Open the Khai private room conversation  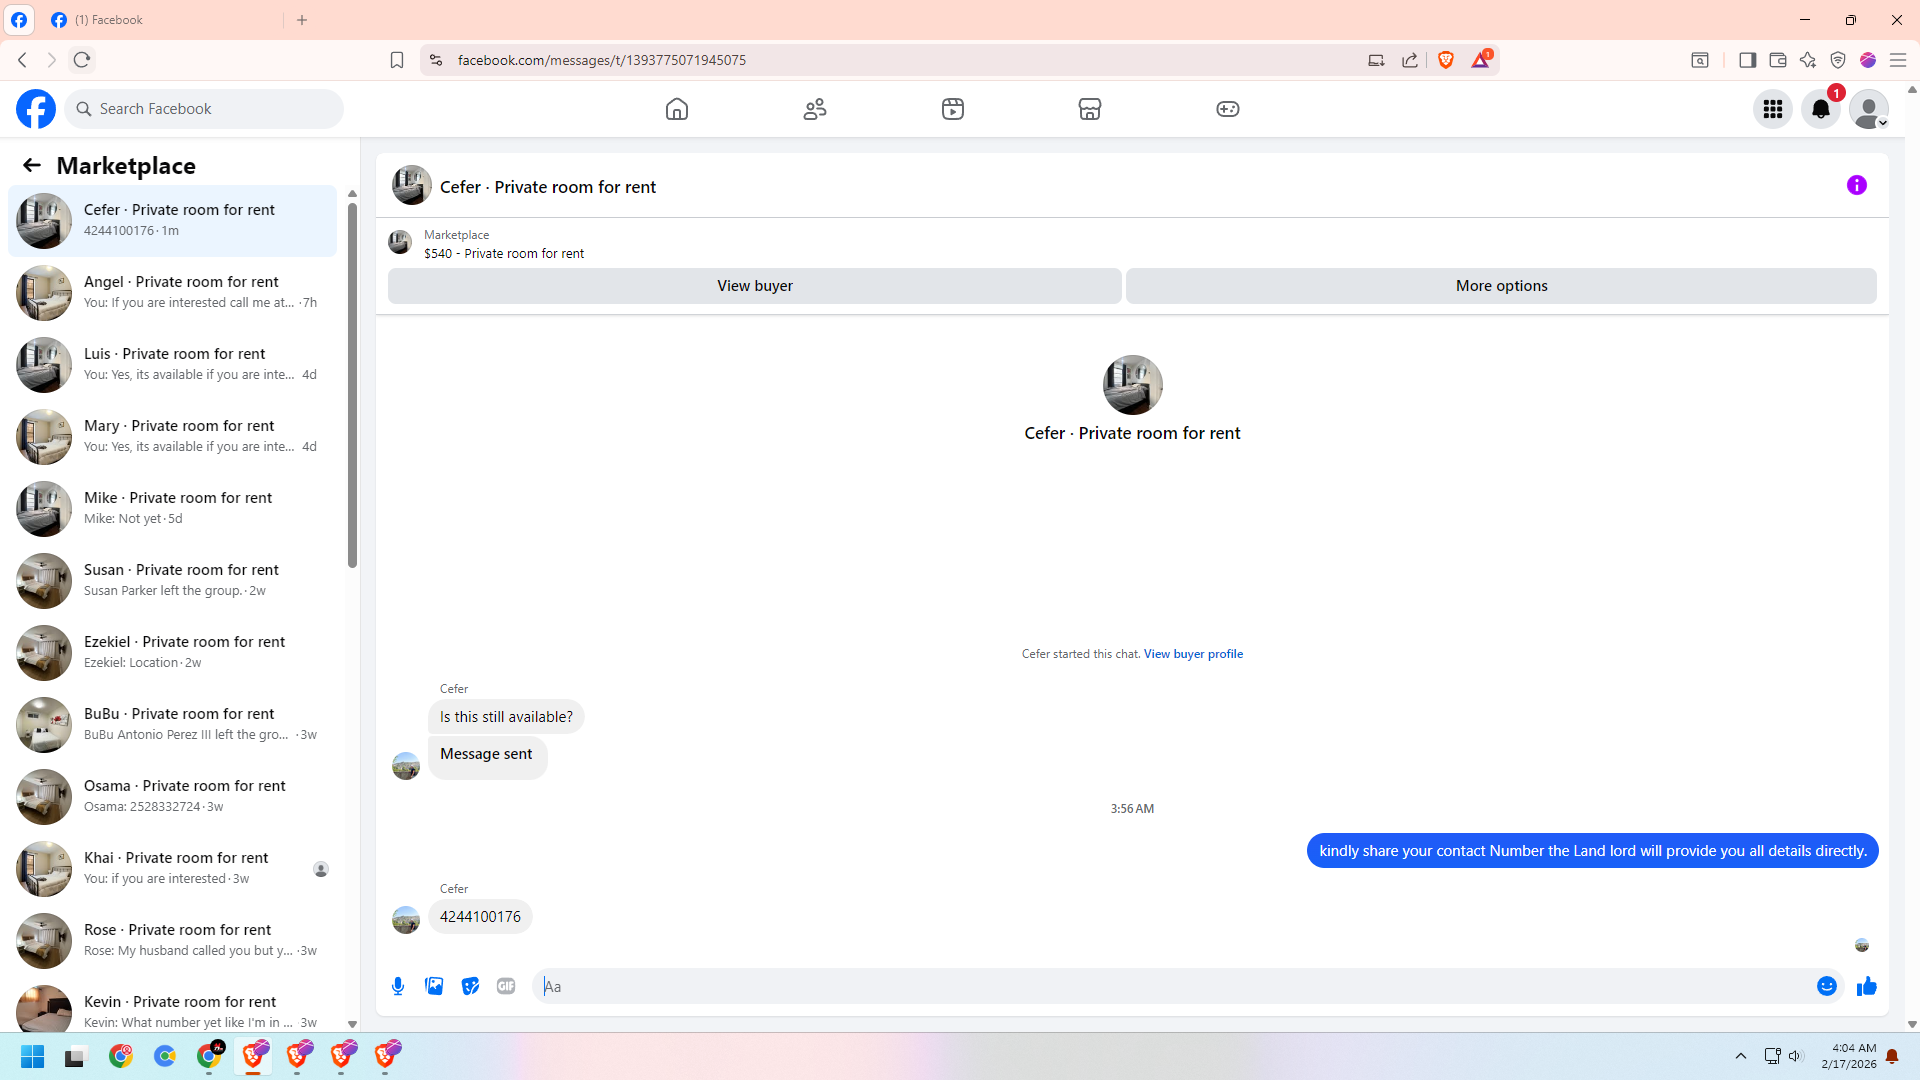click(172, 869)
